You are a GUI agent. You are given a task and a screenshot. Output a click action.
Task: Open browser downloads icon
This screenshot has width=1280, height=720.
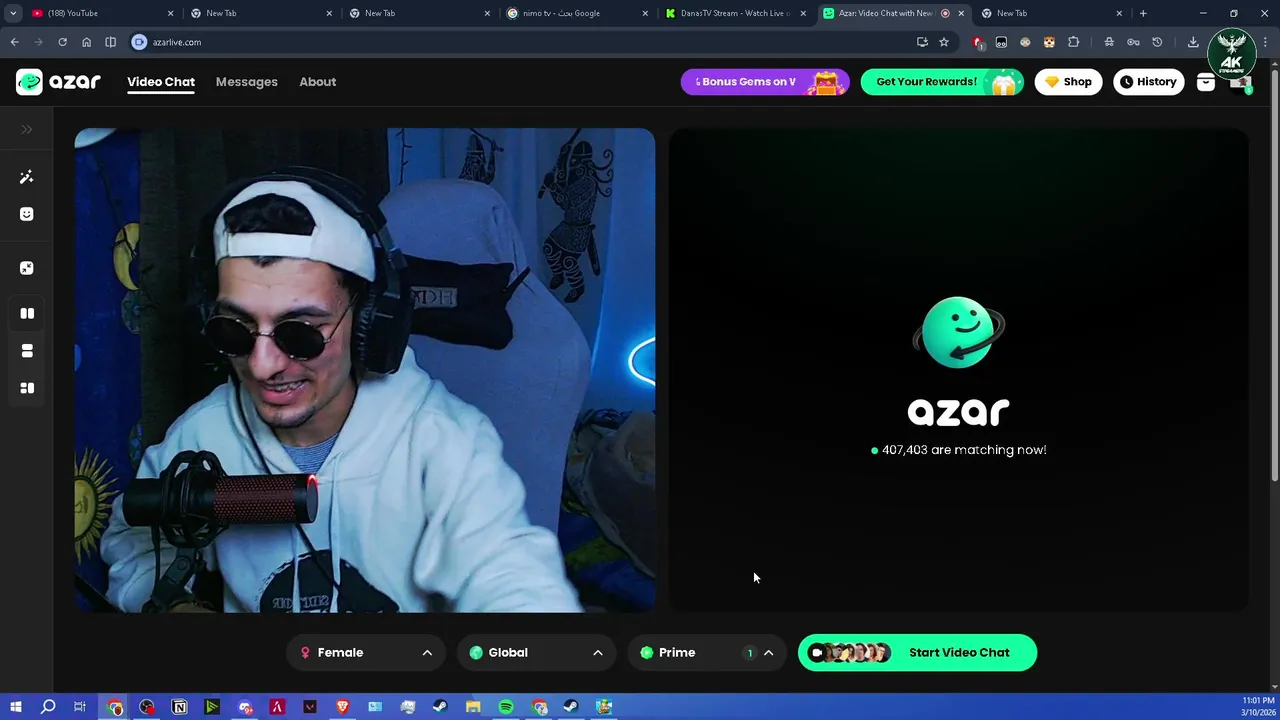(1193, 42)
